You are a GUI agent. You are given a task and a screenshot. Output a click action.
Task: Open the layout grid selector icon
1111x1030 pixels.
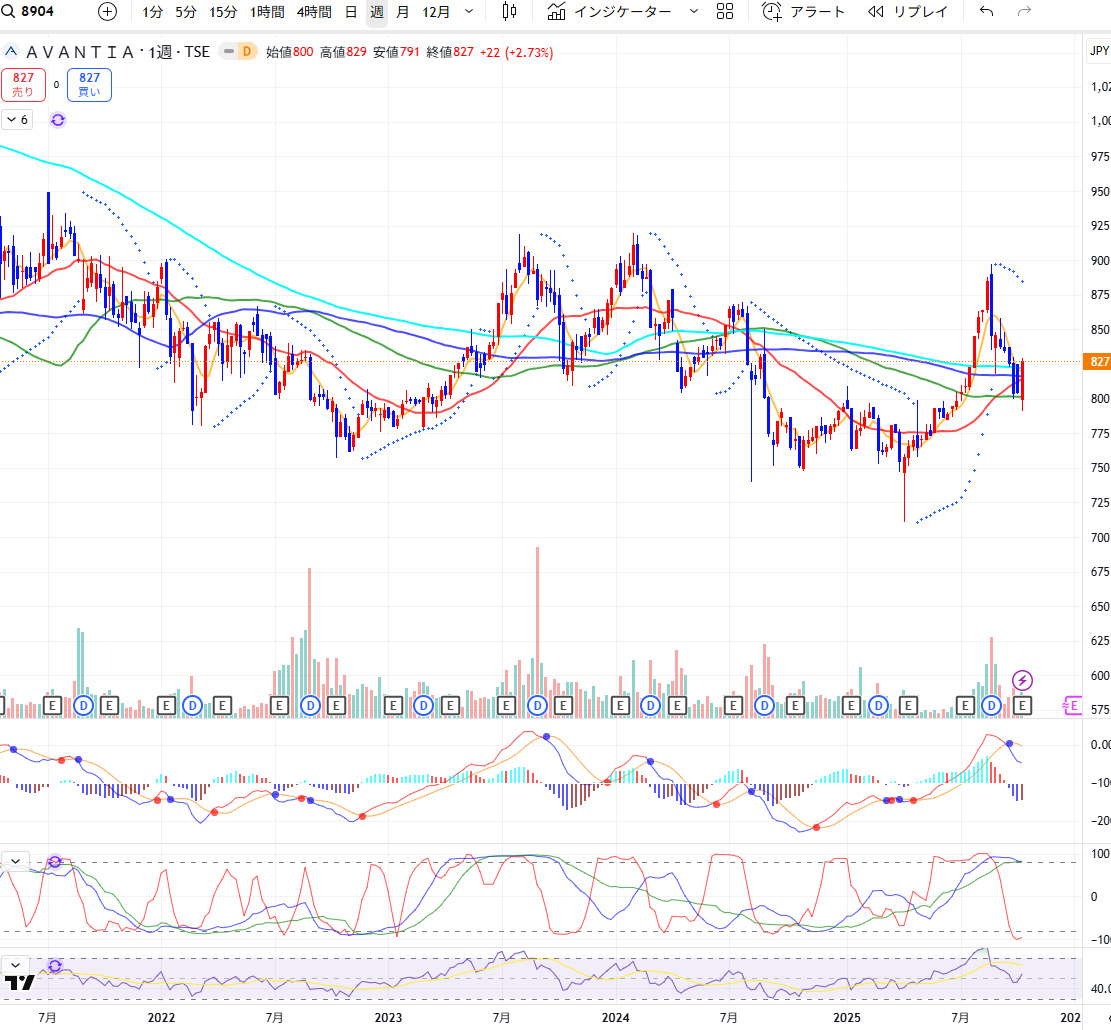pyautogui.click(x=725, y=12)
